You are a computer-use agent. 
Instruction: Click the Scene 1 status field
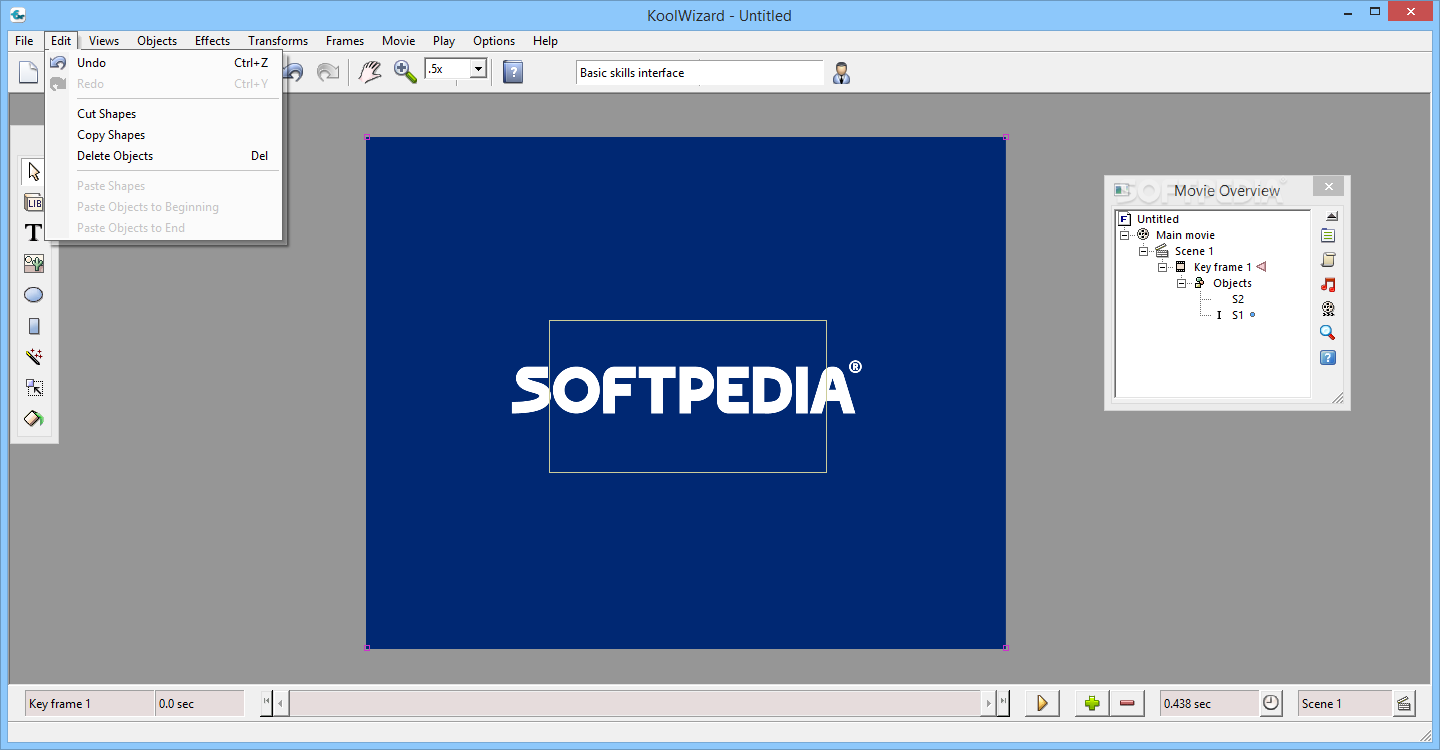[1344, 703]
